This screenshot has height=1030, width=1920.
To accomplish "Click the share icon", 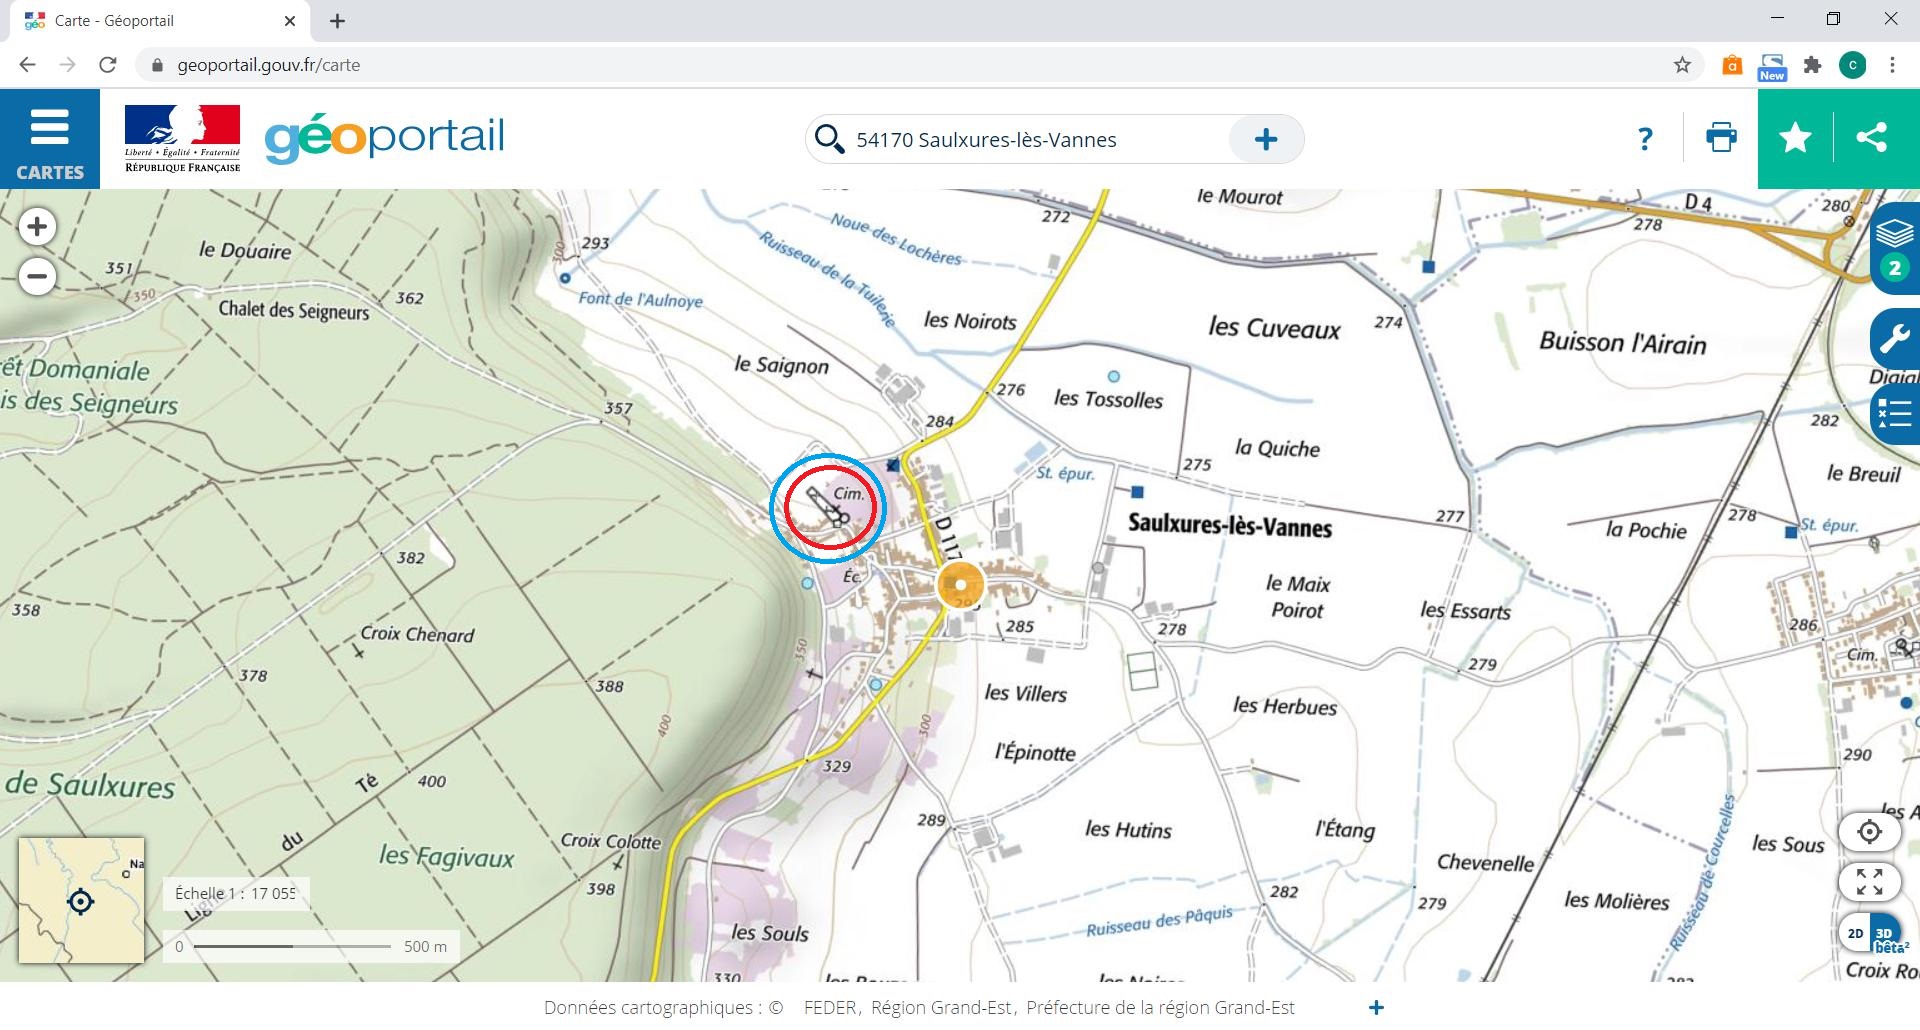I will (x=1872, y=138).
